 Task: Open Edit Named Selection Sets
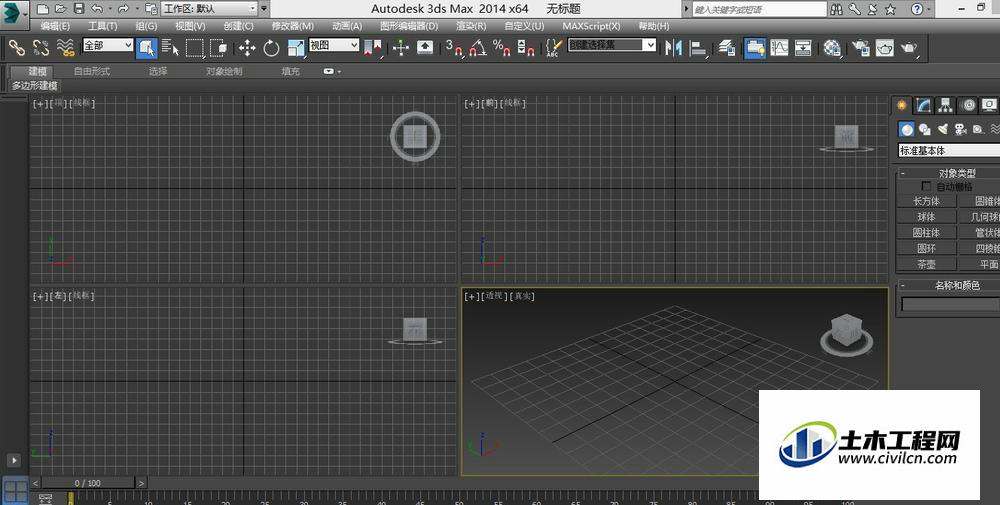(x=553, y=48)
